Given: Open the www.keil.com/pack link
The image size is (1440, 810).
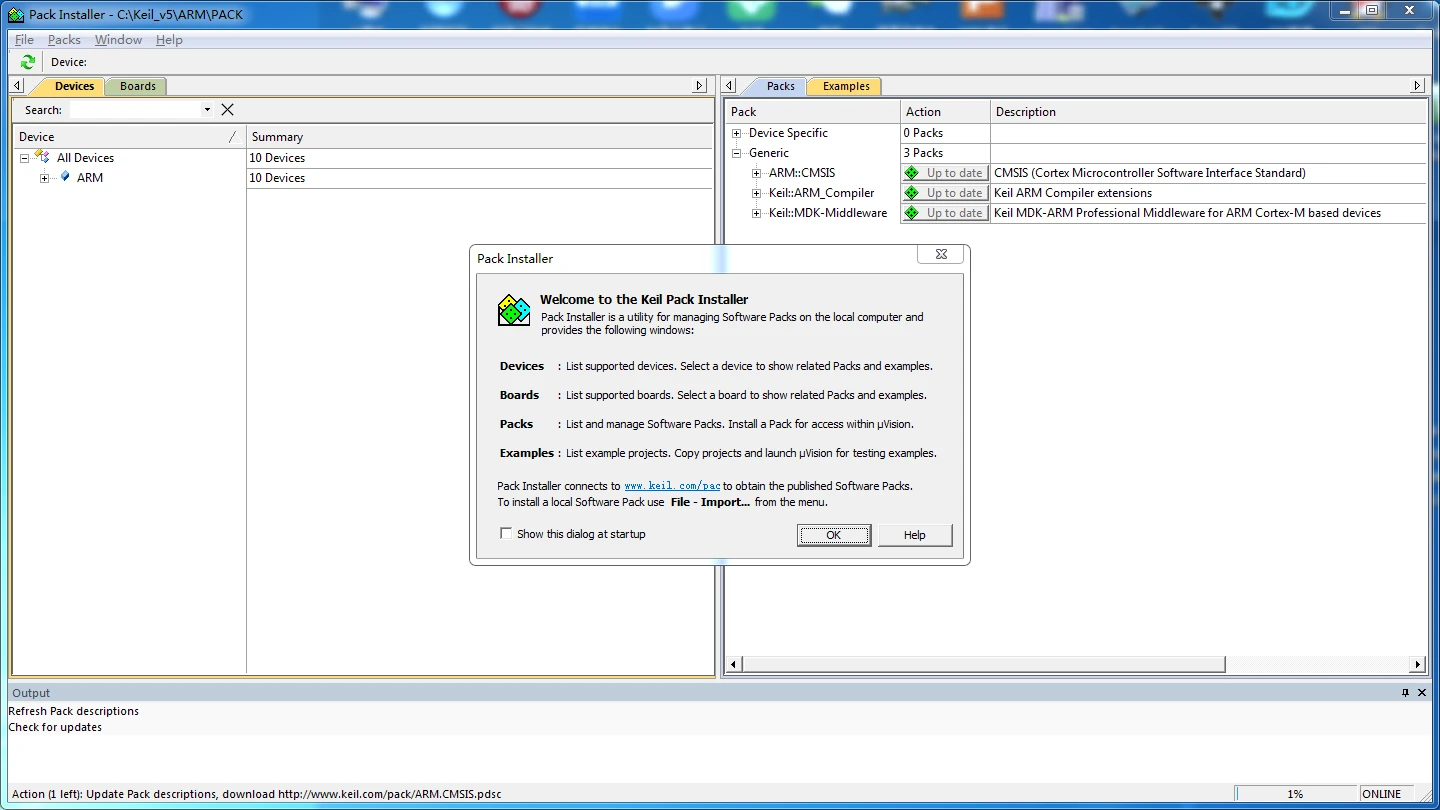Looking at the screenshot, I should [x=672, y=486].
